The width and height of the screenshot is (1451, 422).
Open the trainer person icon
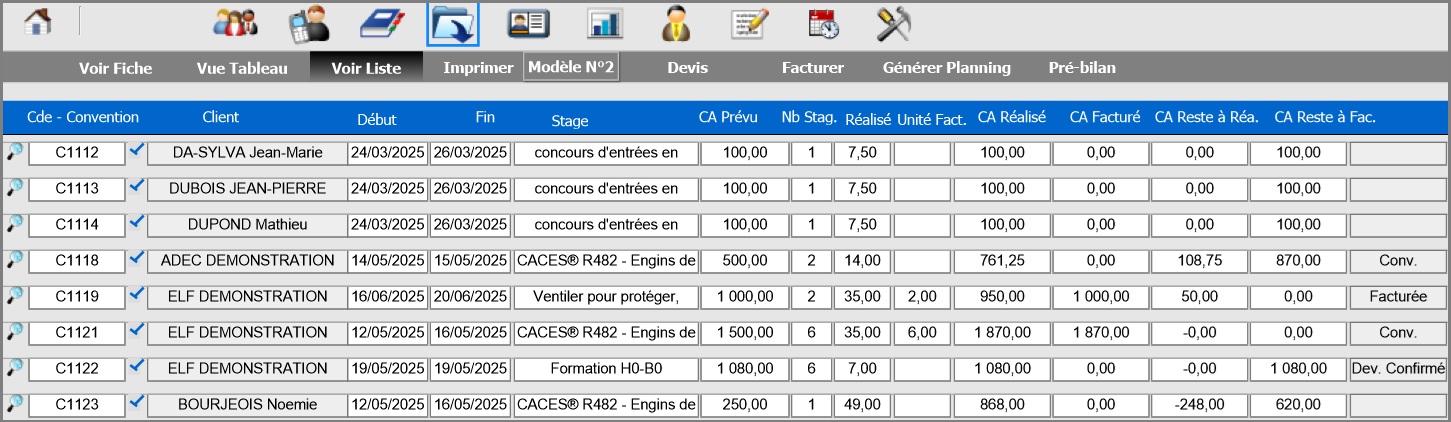click(x=677, y=24)
